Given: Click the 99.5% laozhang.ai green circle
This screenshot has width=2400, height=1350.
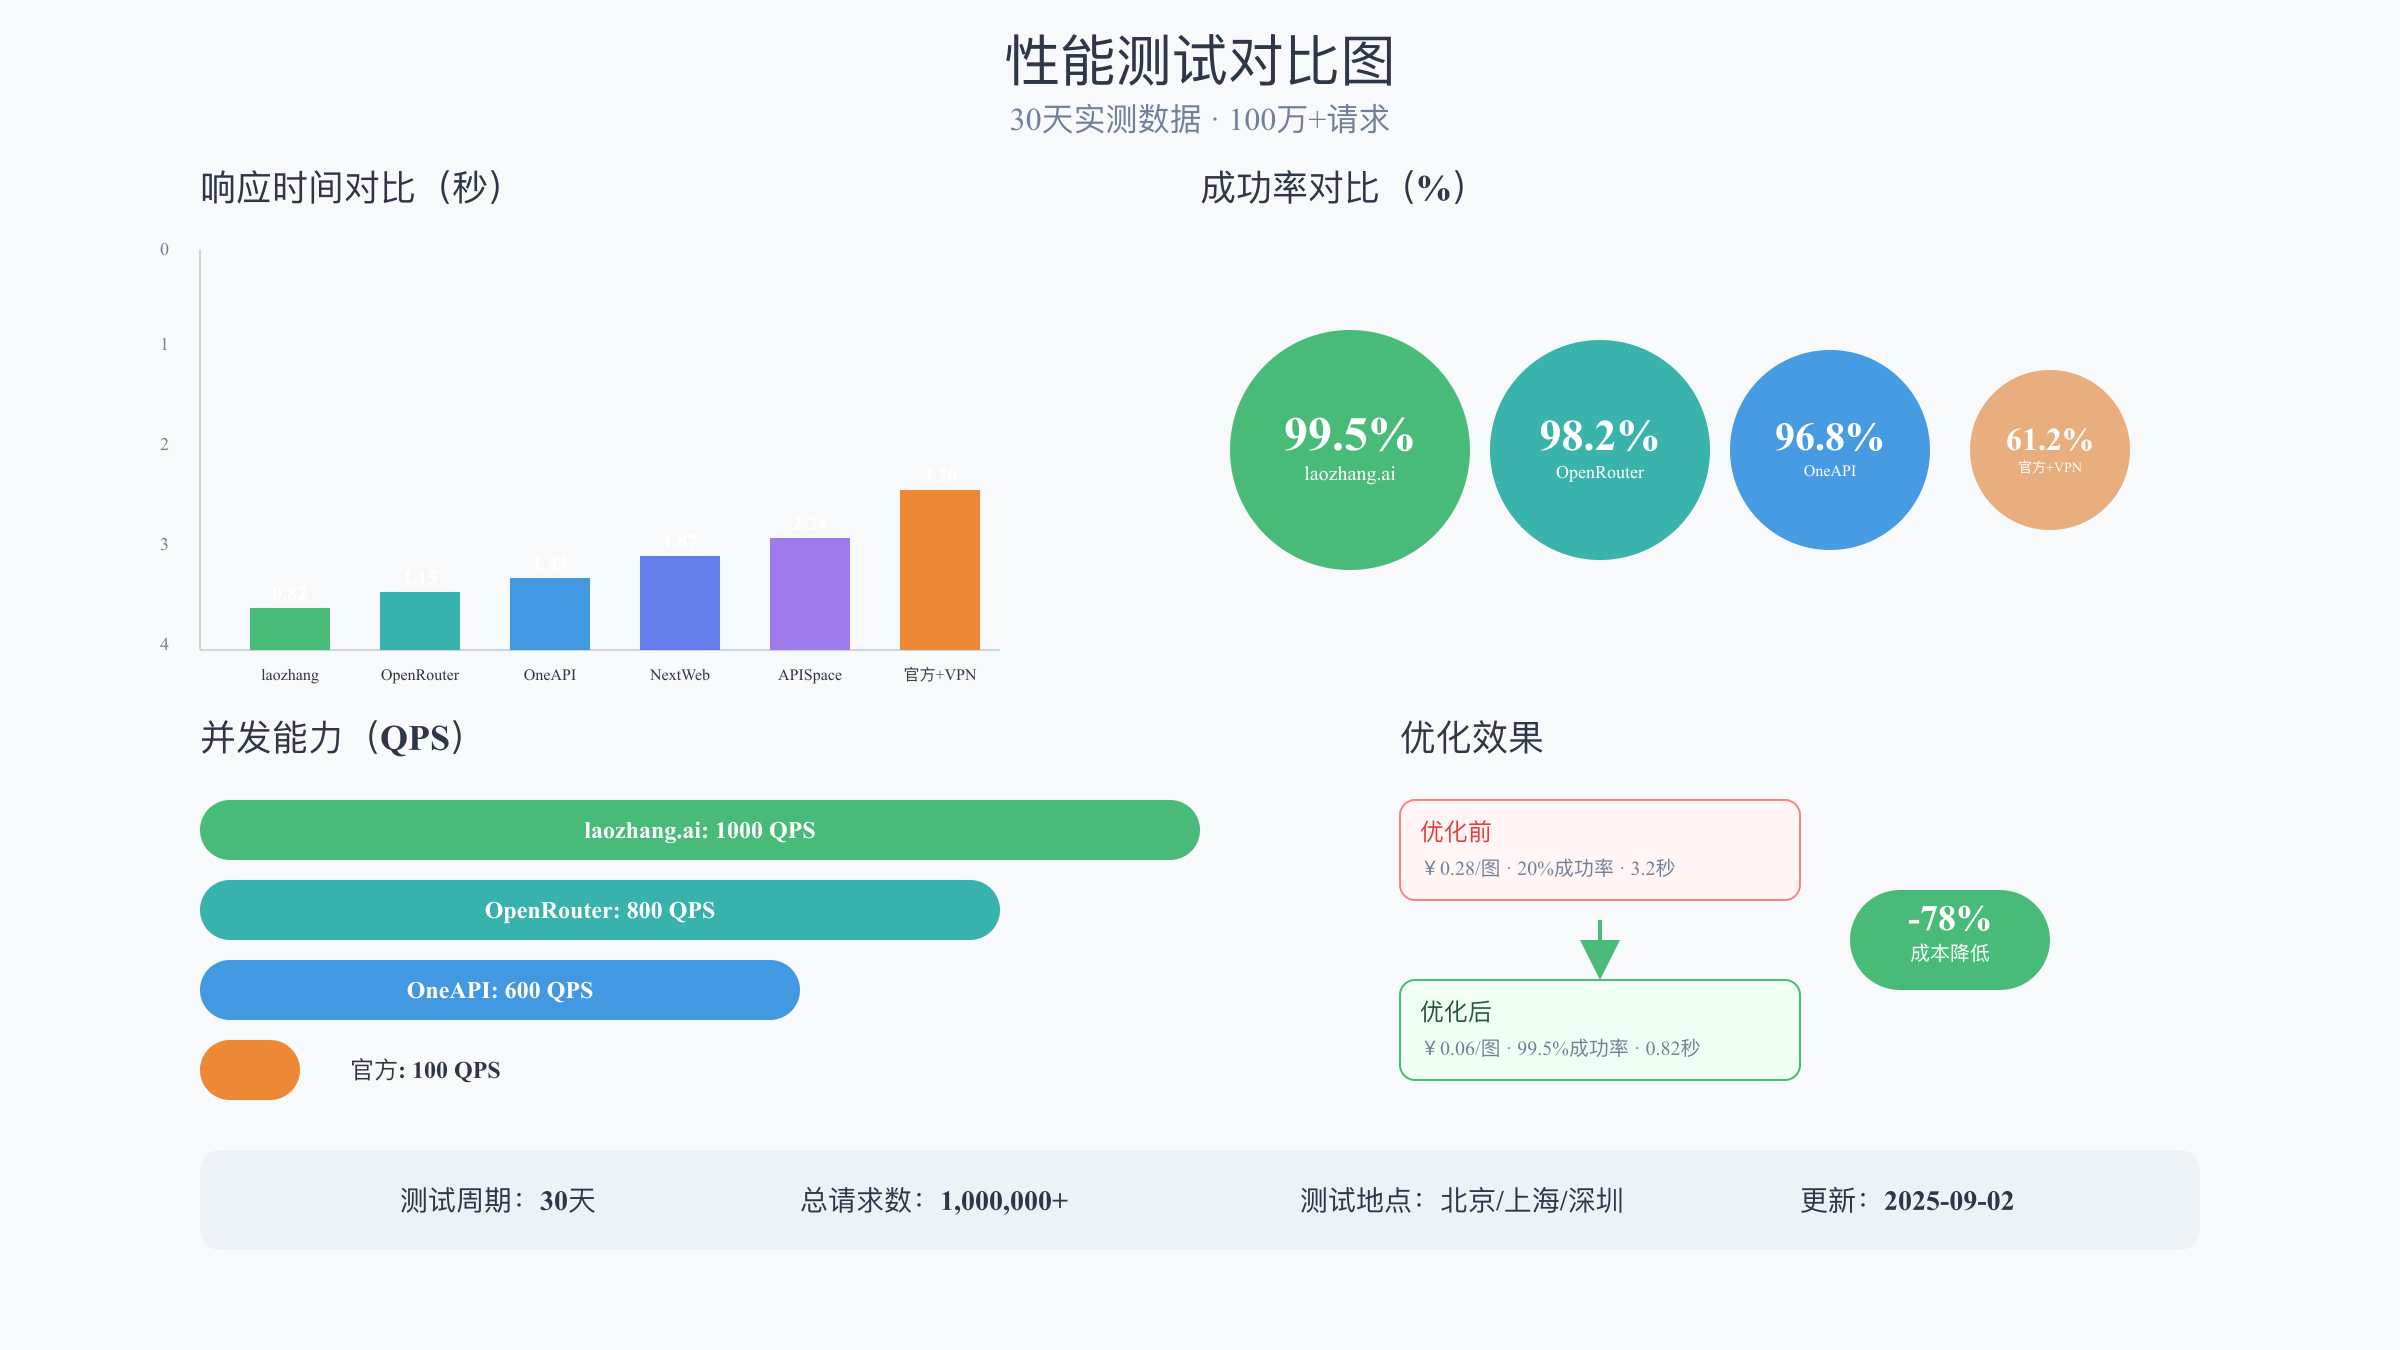Looking at the screenshot, I should click(x=1350, y=450).
